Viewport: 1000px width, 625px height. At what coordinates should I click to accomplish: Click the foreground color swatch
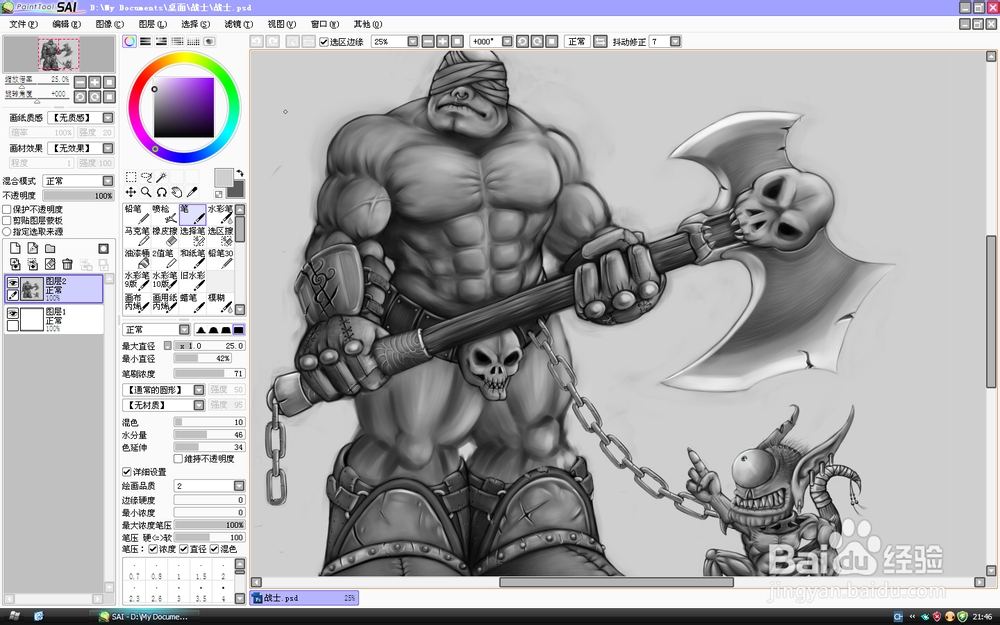tap(223, 178)
